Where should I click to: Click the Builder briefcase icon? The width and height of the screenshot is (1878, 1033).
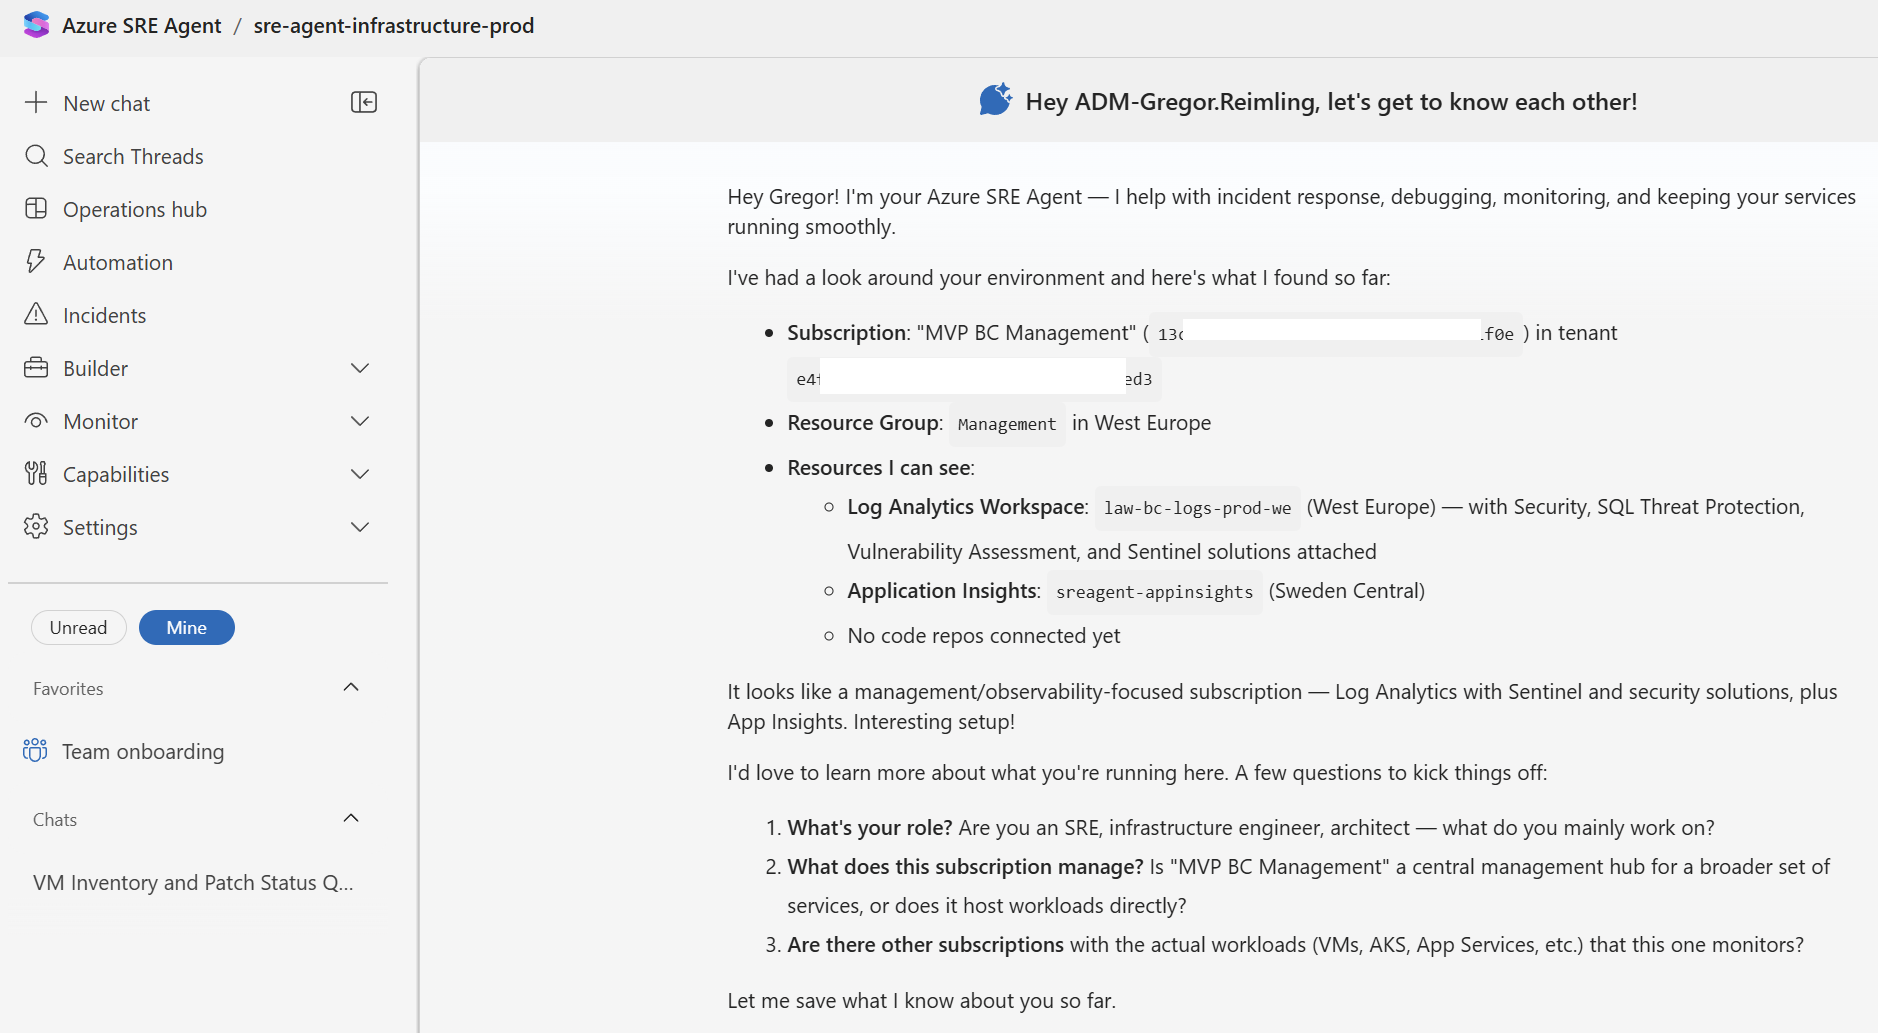pyautogui.click(x=36, y=367)
